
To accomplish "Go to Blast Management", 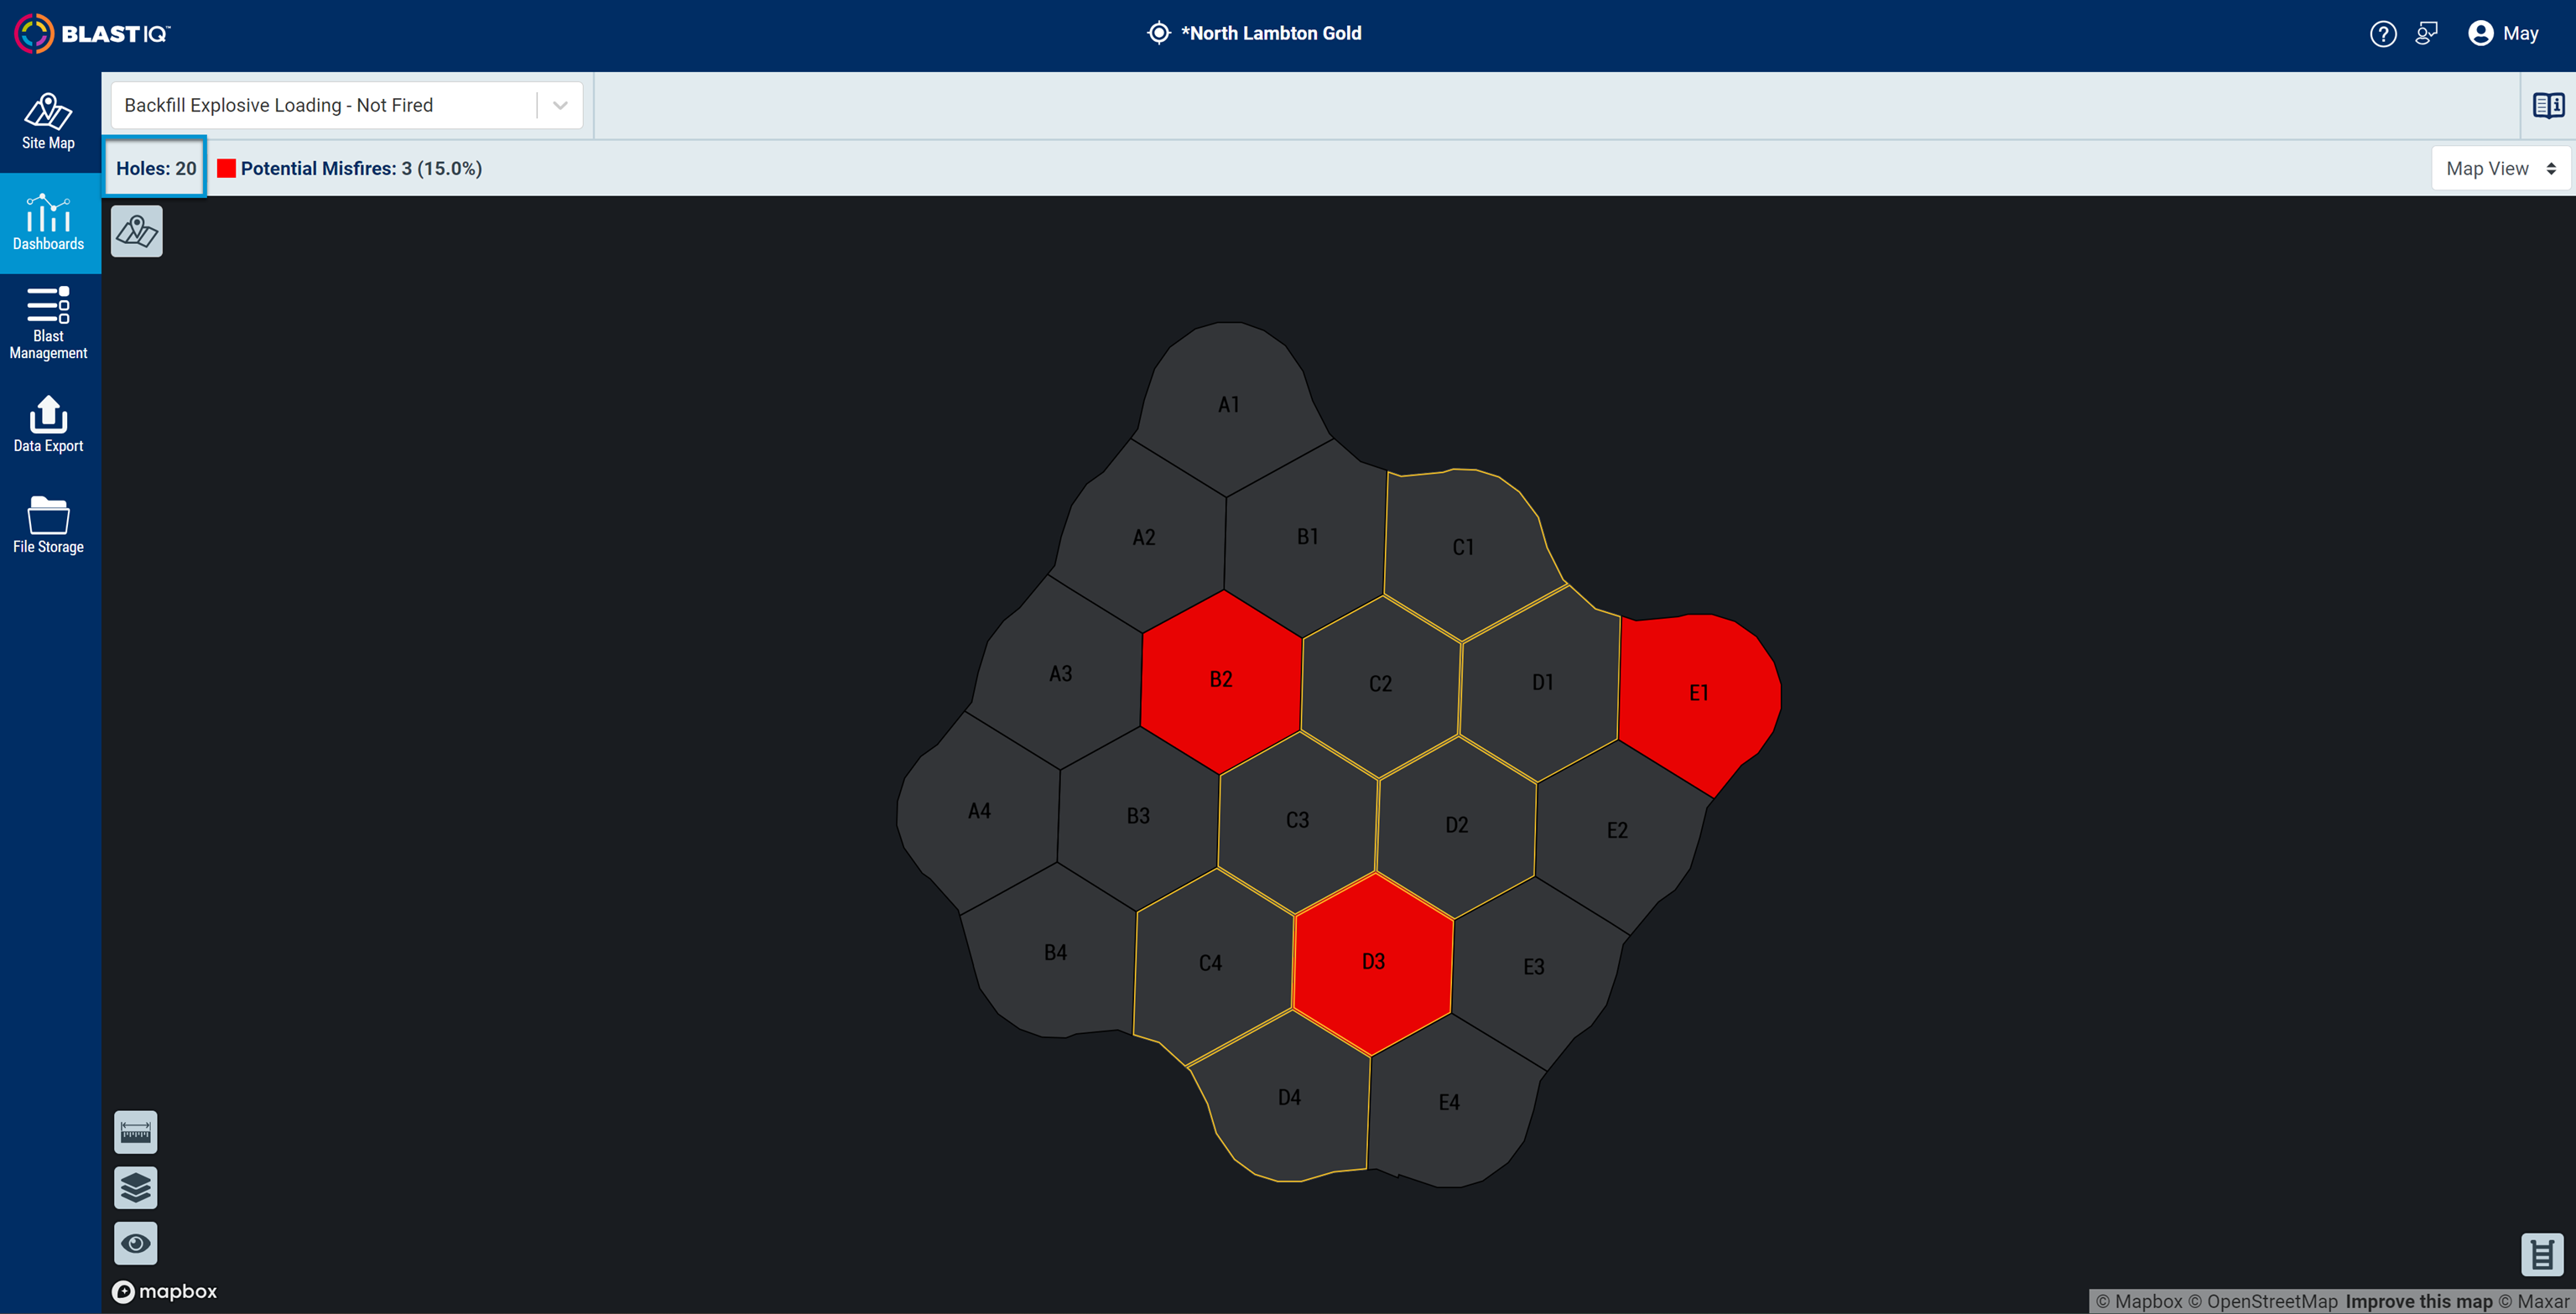I will point(49,323).
